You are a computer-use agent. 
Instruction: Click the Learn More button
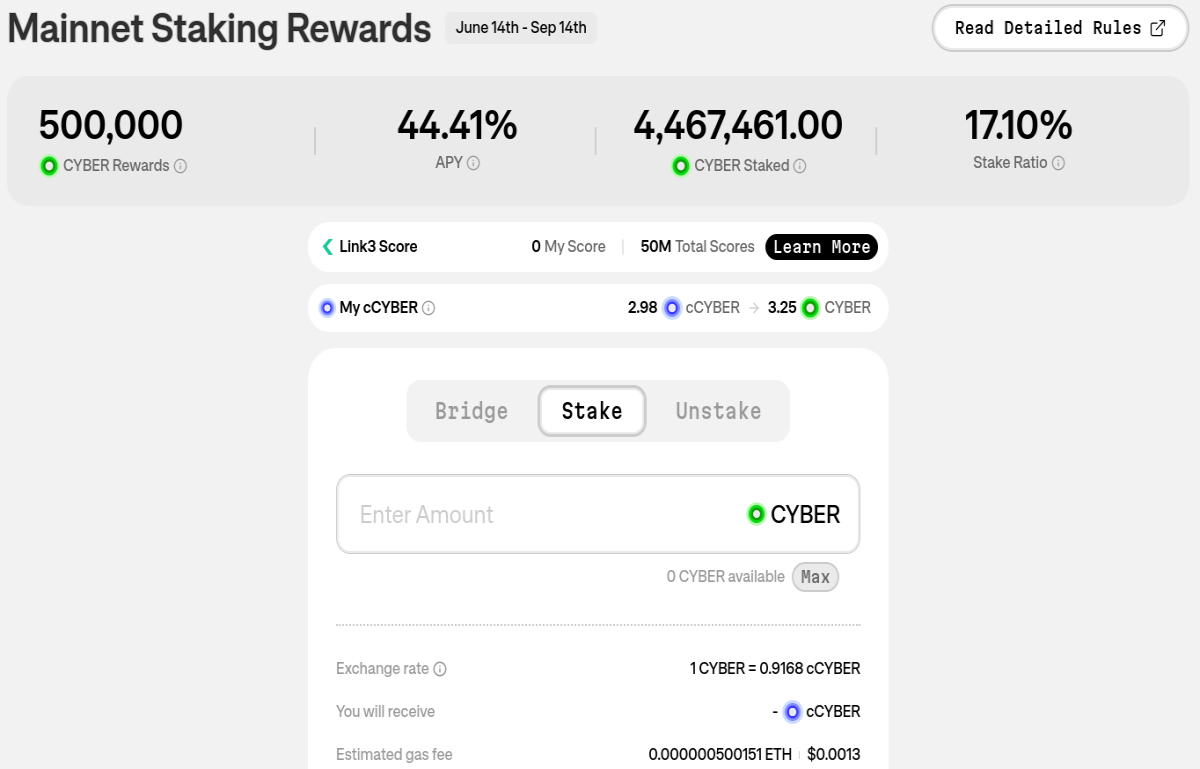(822, 247)
